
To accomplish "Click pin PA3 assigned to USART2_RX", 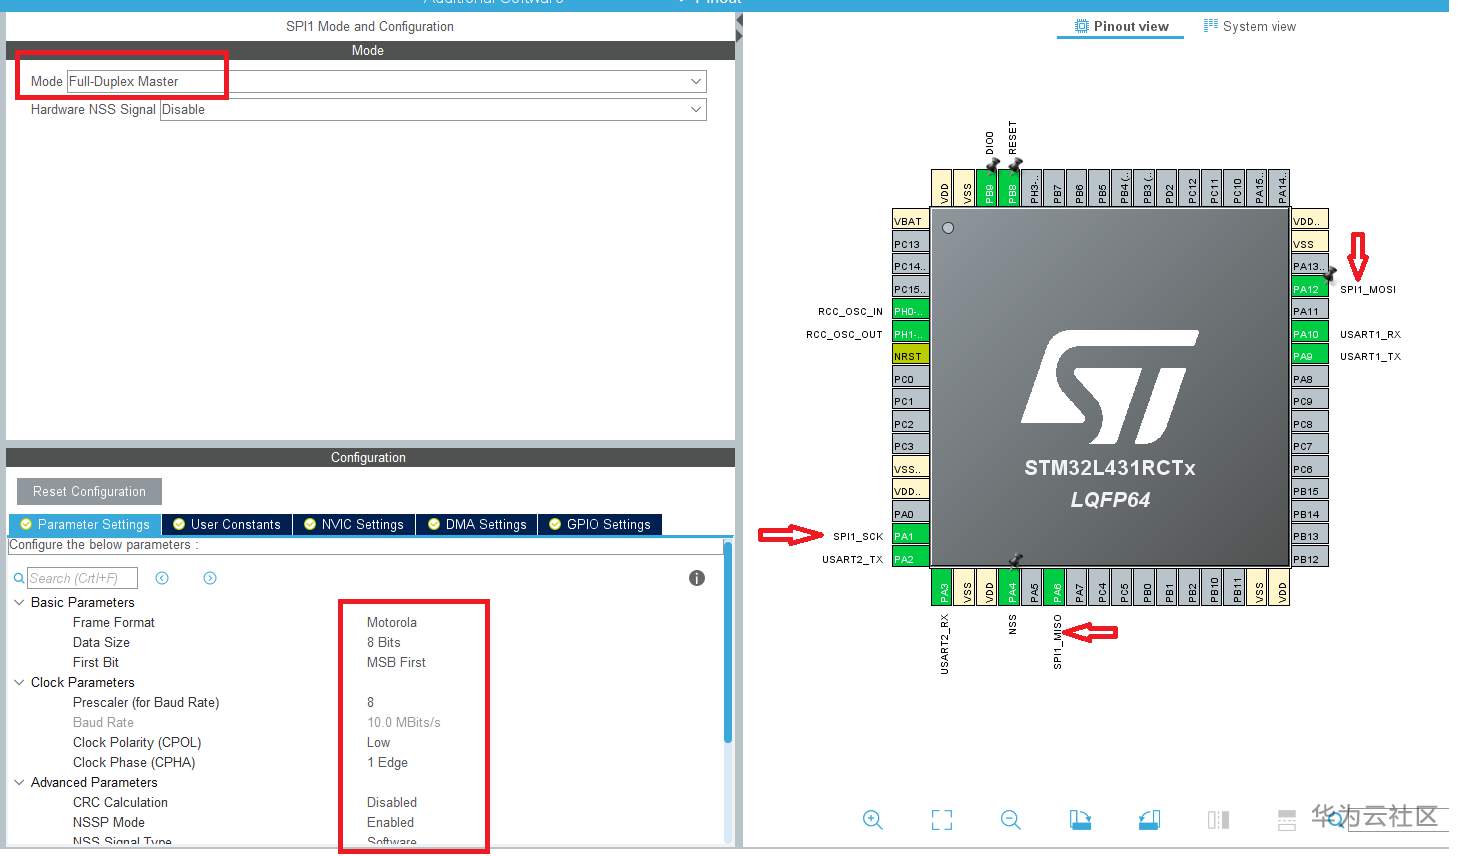I will point(944,587).
